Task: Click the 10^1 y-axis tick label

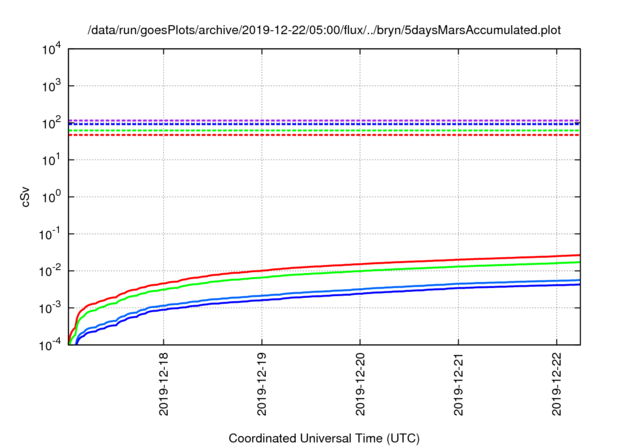Action: (51, 160)
